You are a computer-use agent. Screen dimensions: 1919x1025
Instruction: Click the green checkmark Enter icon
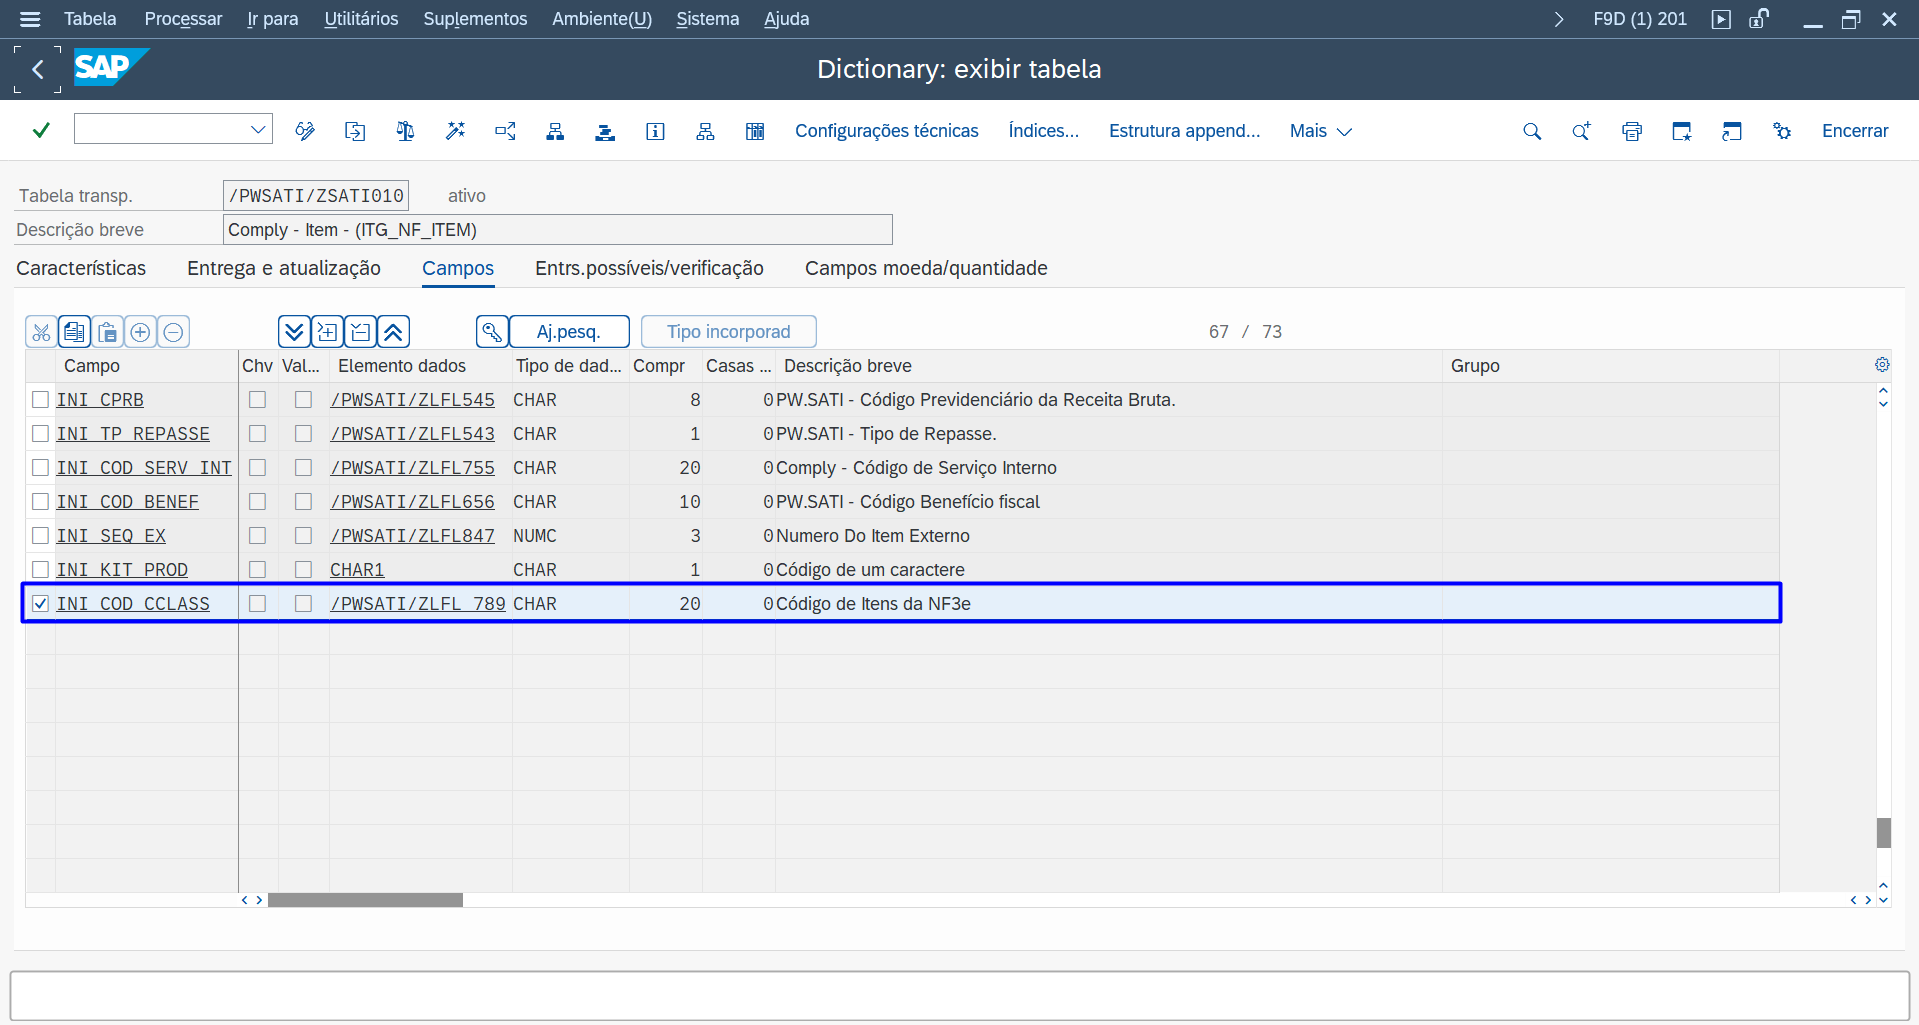coord(41,130)
